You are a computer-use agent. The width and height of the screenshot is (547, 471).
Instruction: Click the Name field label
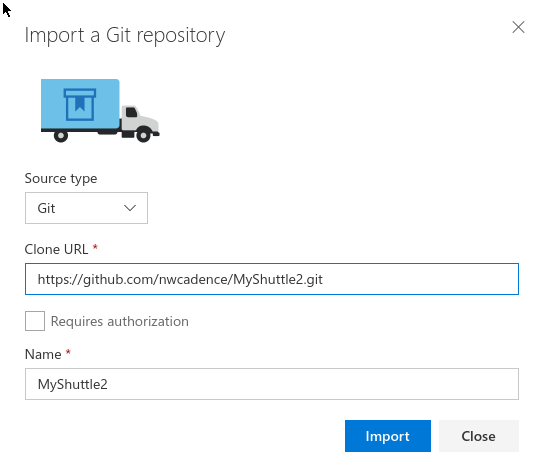43,354
